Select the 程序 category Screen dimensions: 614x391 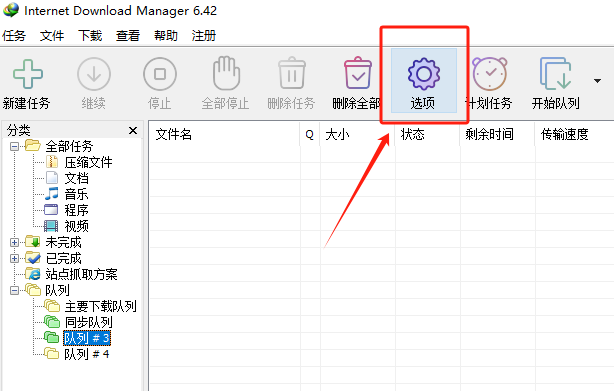point(76,210)
